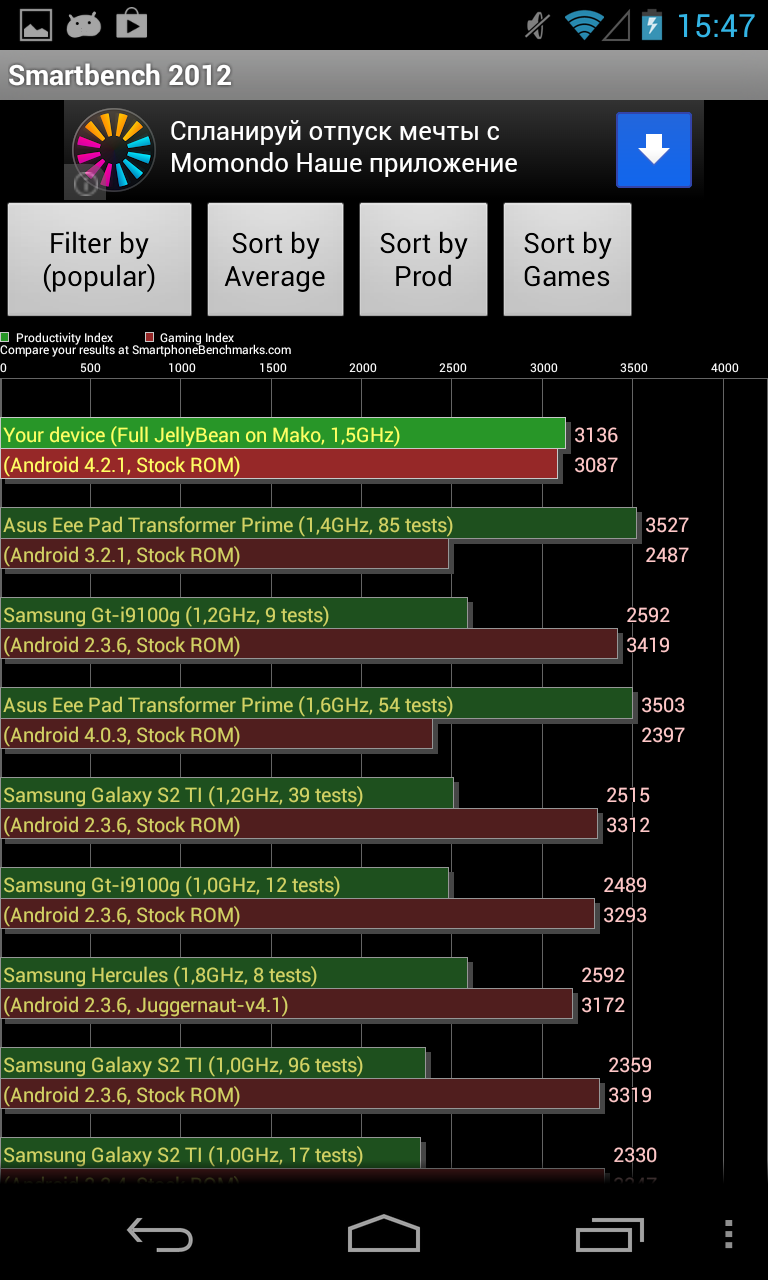The width and height of the screenshot is (768, 1280).
Task: Tap the Android home navigation icon
Action: 384,1234
